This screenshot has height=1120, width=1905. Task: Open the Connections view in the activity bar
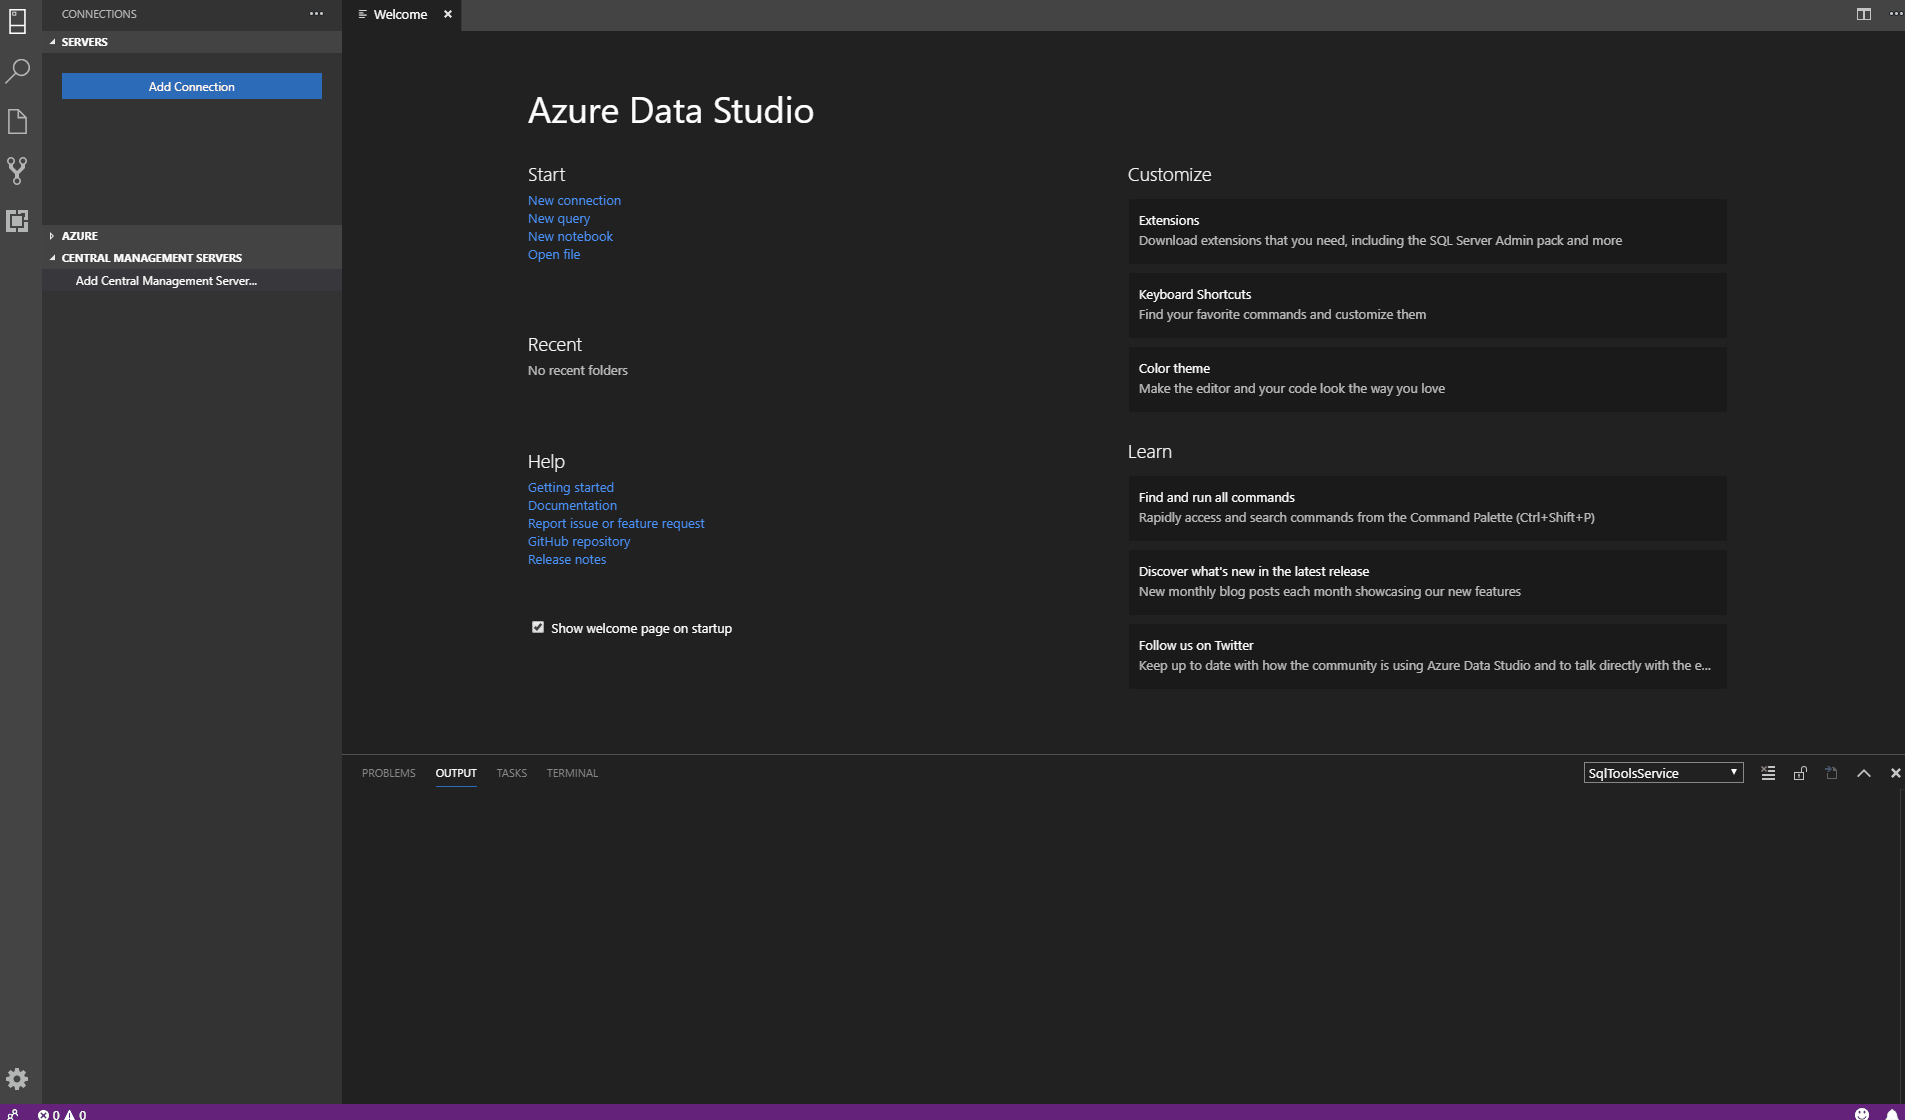pos(17,21)
